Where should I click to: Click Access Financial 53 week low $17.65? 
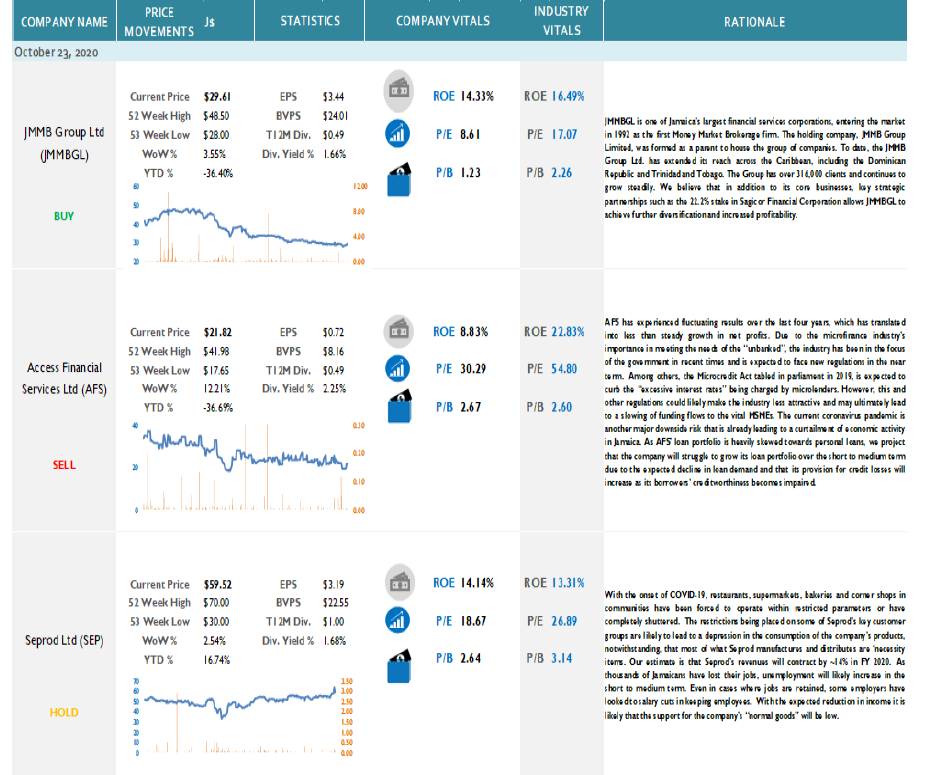(216, 370)
